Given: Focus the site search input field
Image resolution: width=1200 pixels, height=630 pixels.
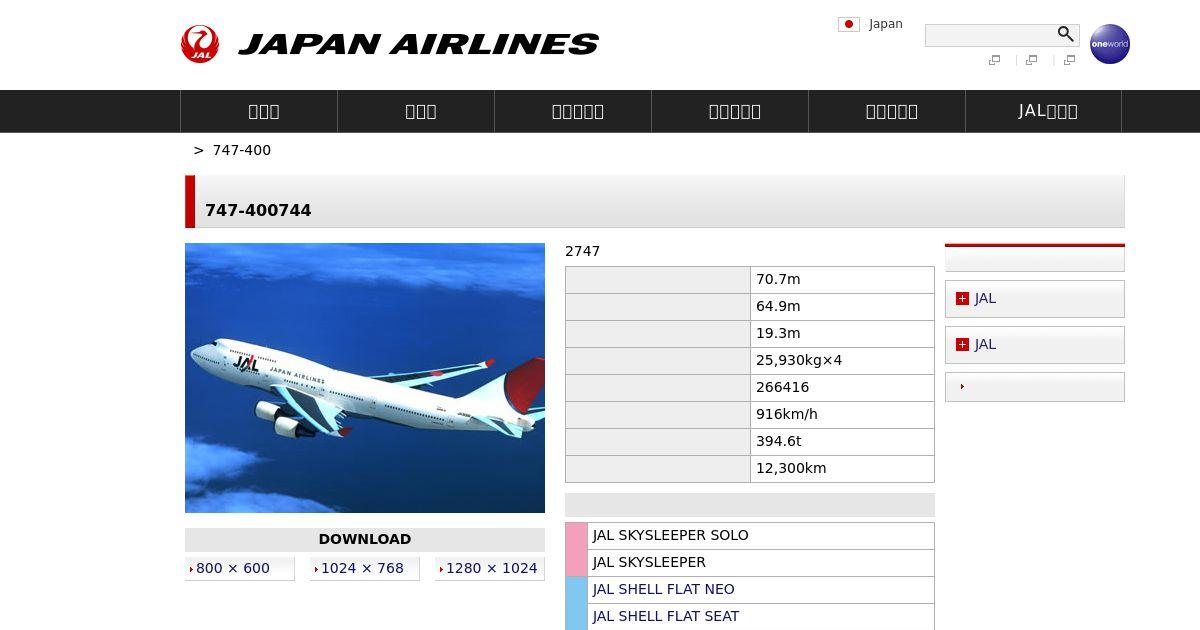Looking at the screenshot, I should coord(989,35).
